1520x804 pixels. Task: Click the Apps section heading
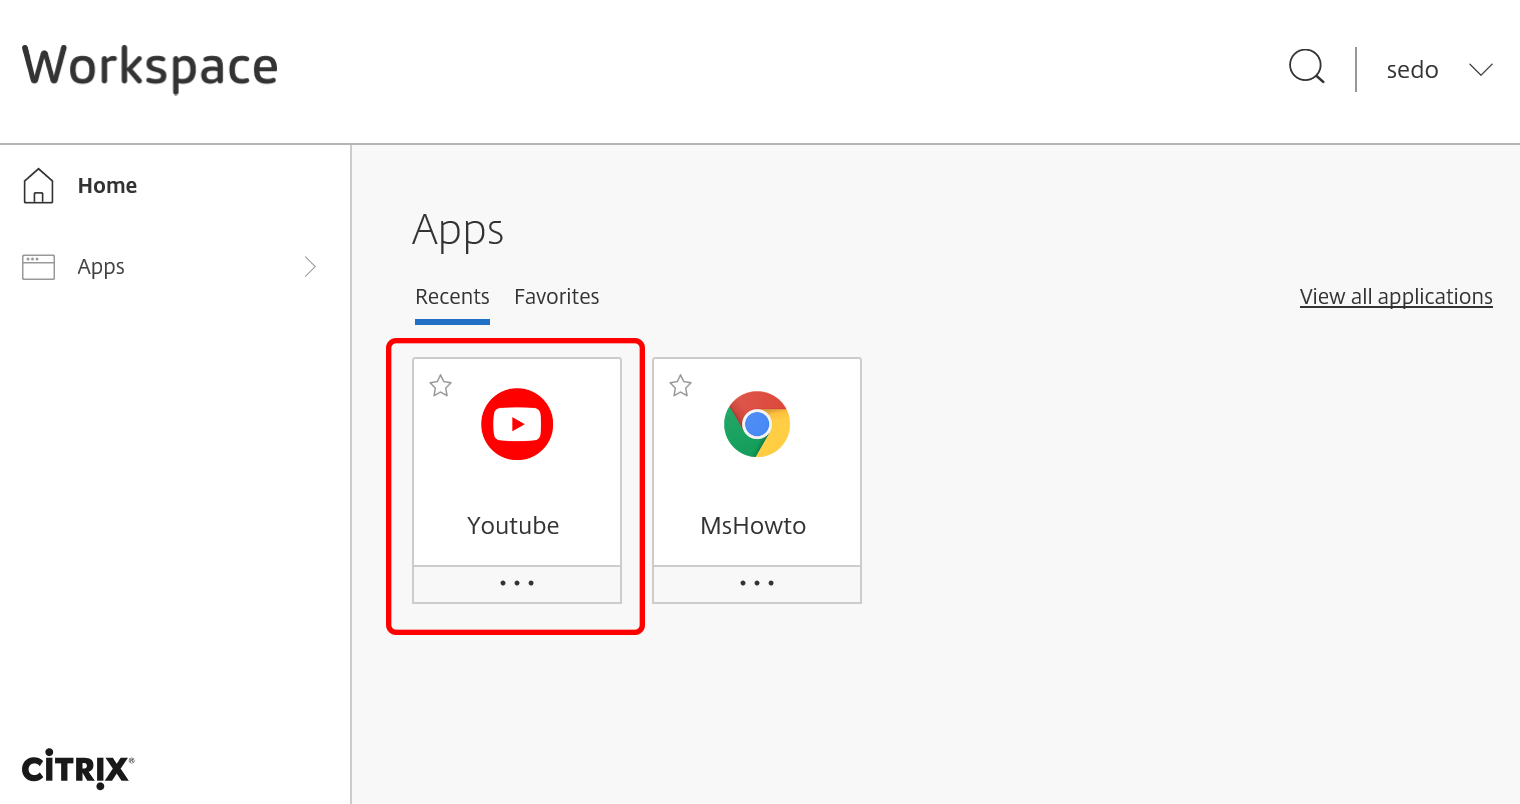[458, 232]
